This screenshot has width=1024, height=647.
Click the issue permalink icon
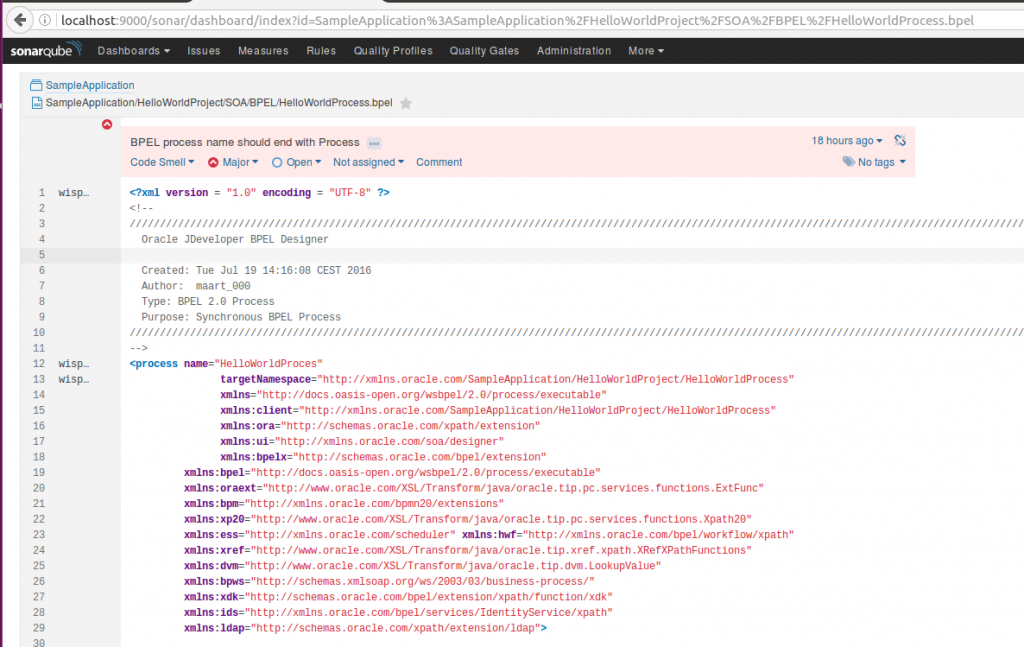click(899, 141)
